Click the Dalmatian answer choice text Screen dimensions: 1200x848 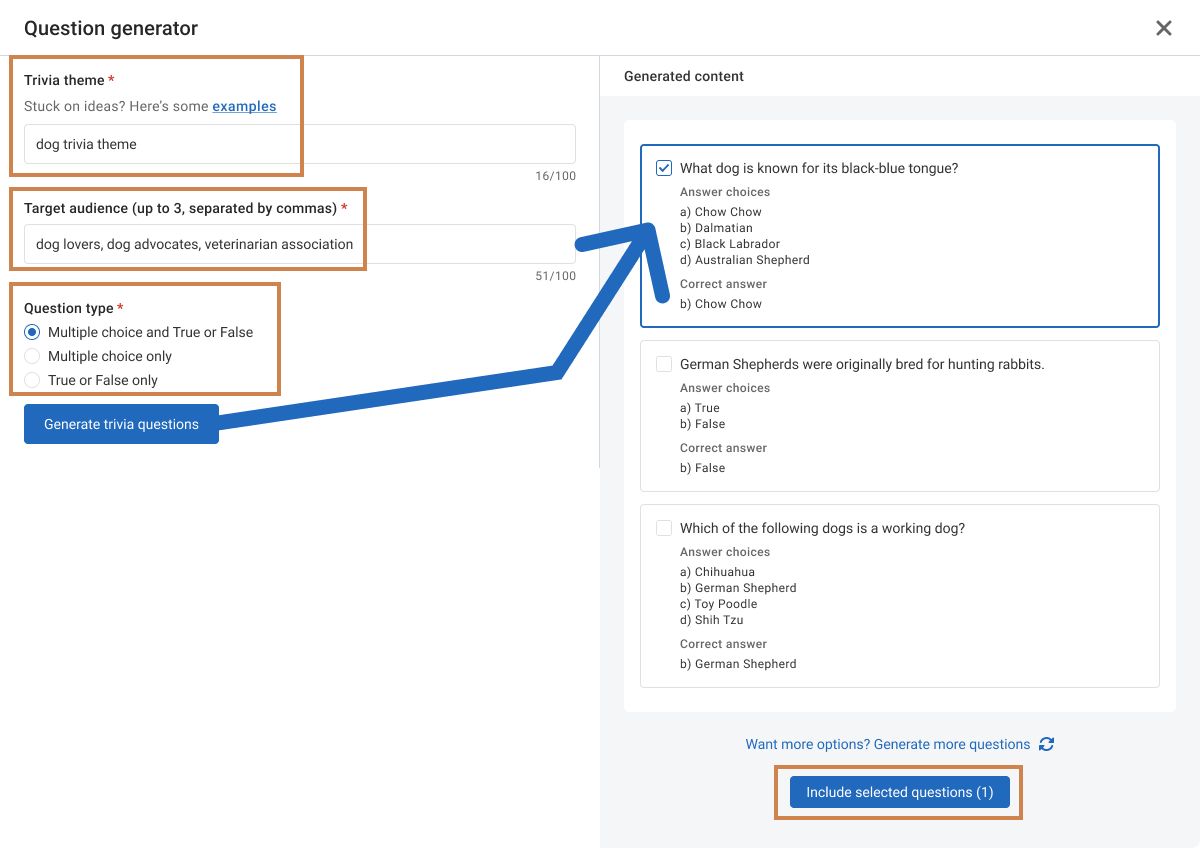(723, 228)
